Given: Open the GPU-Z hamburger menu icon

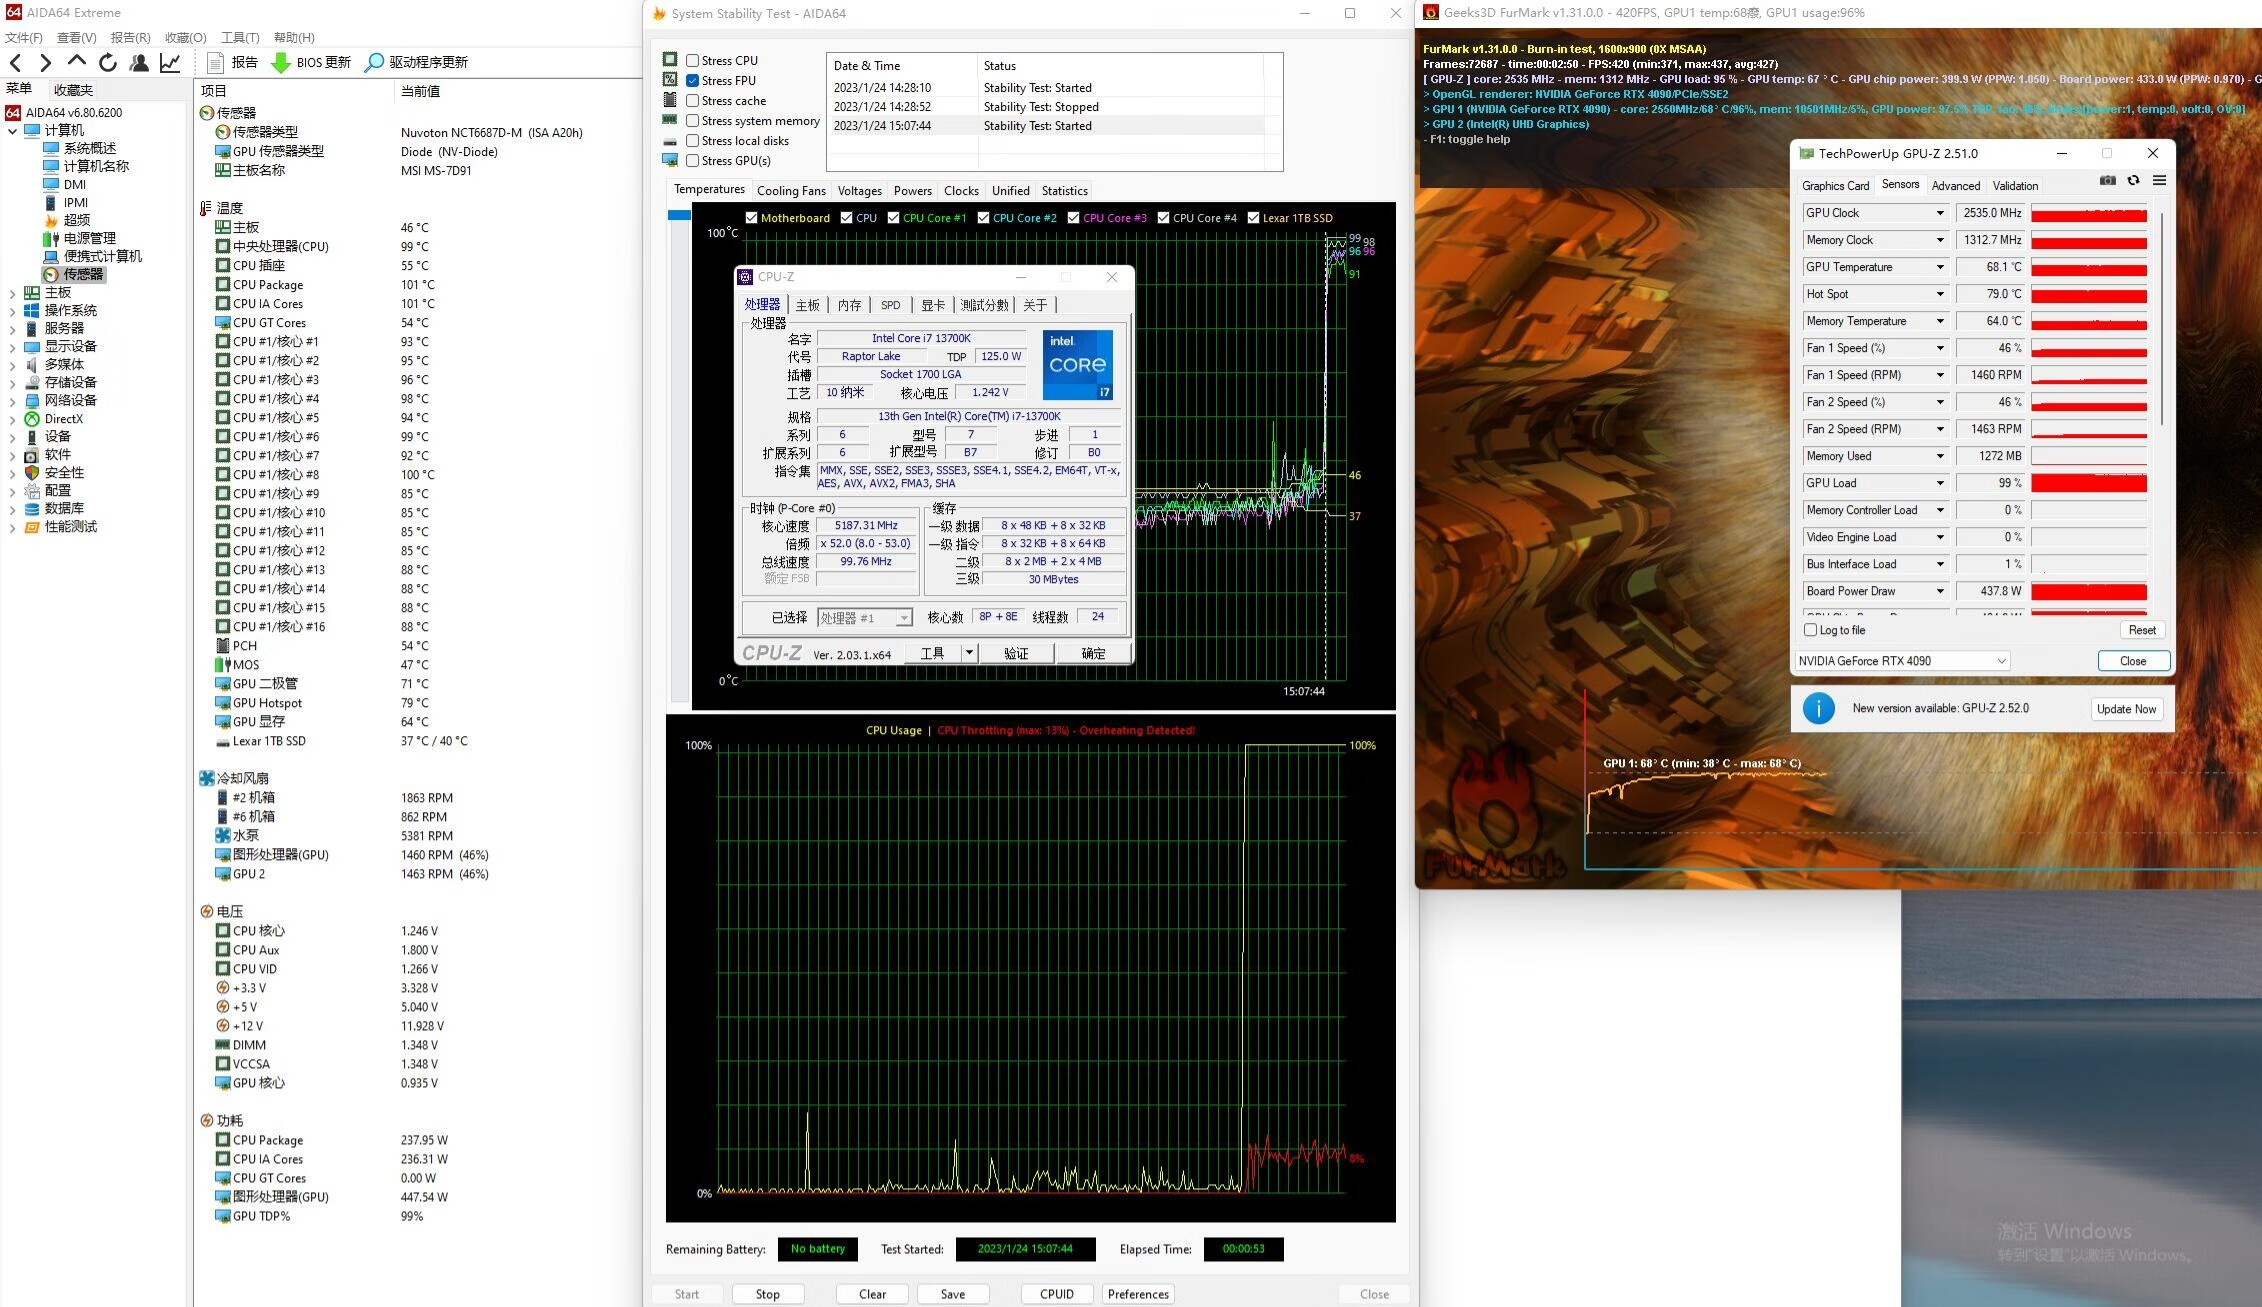Looking at the screenshot, I should point(2159,181).
